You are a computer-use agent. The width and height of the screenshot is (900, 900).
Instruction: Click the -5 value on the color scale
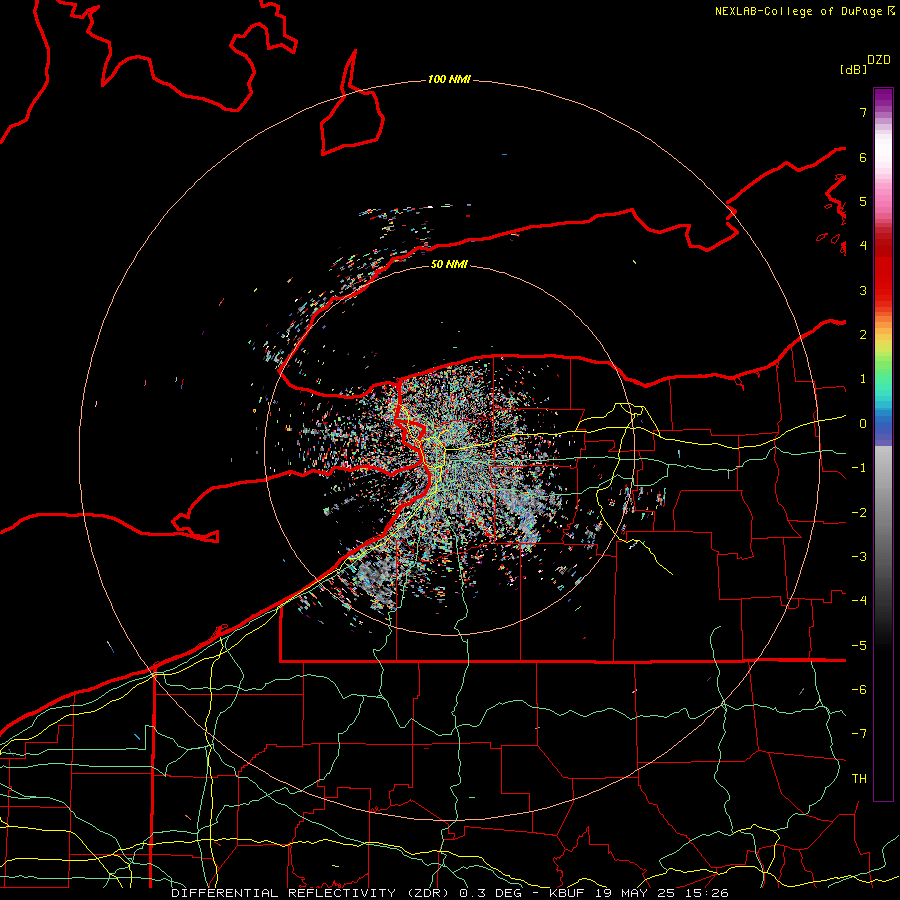(x=859, y=646)
